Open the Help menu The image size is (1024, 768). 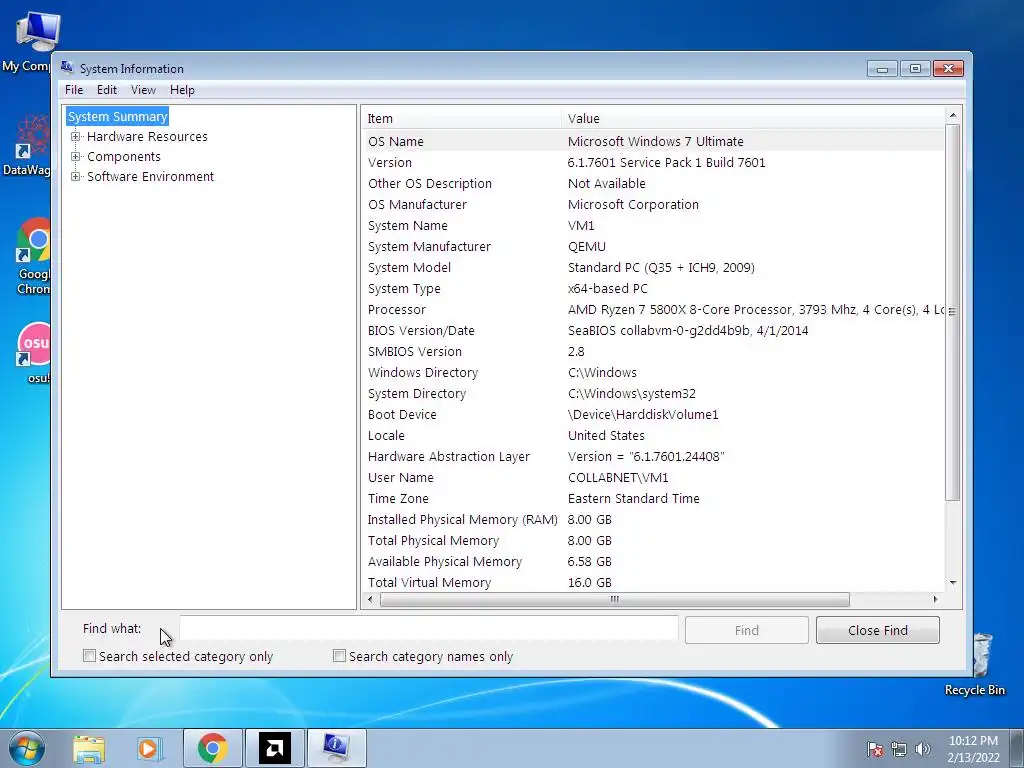[x=182, y=90]
